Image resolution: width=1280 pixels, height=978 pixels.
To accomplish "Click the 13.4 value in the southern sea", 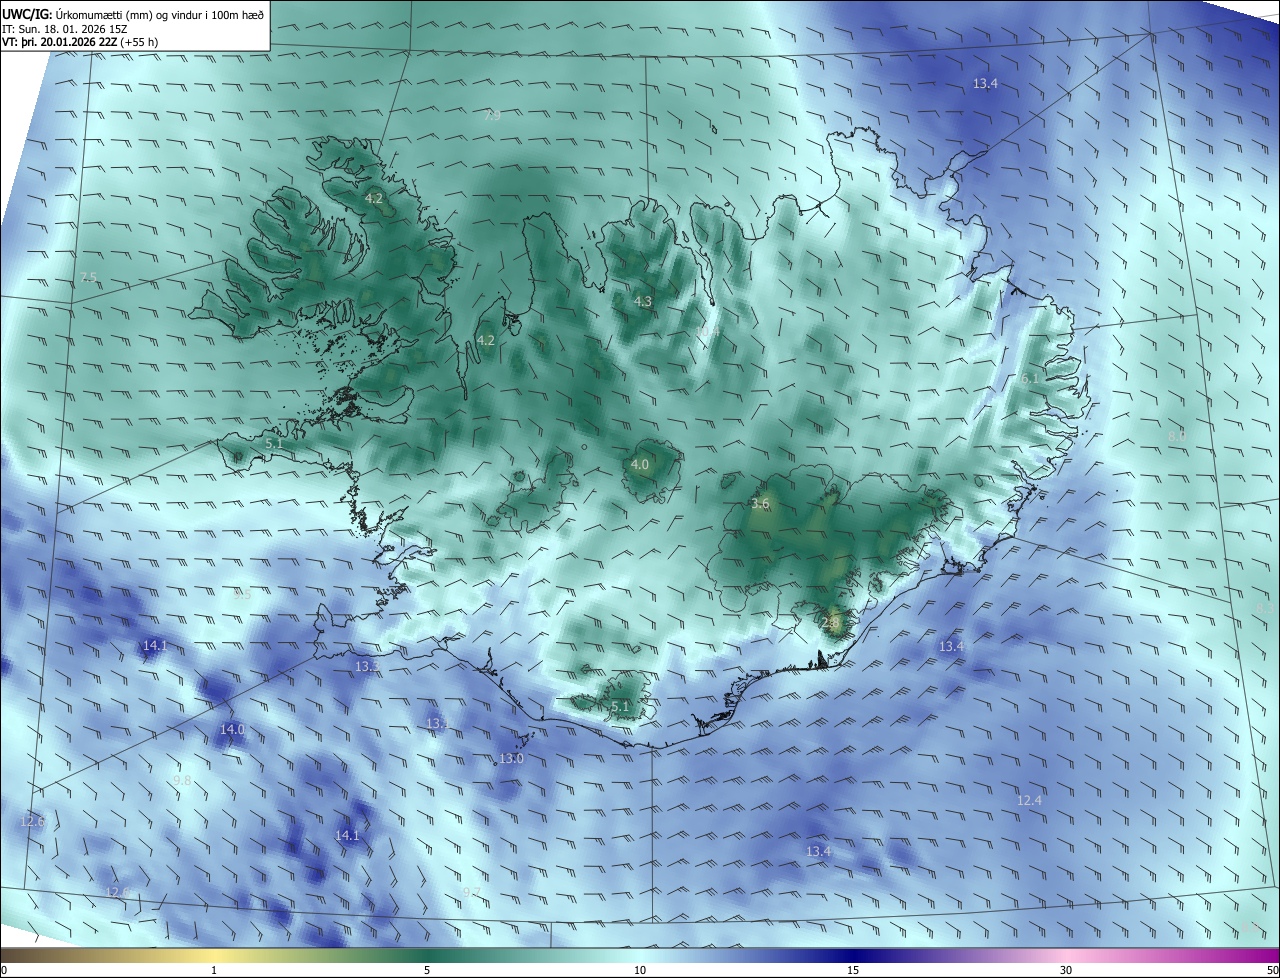I will [x=818, y=851].
